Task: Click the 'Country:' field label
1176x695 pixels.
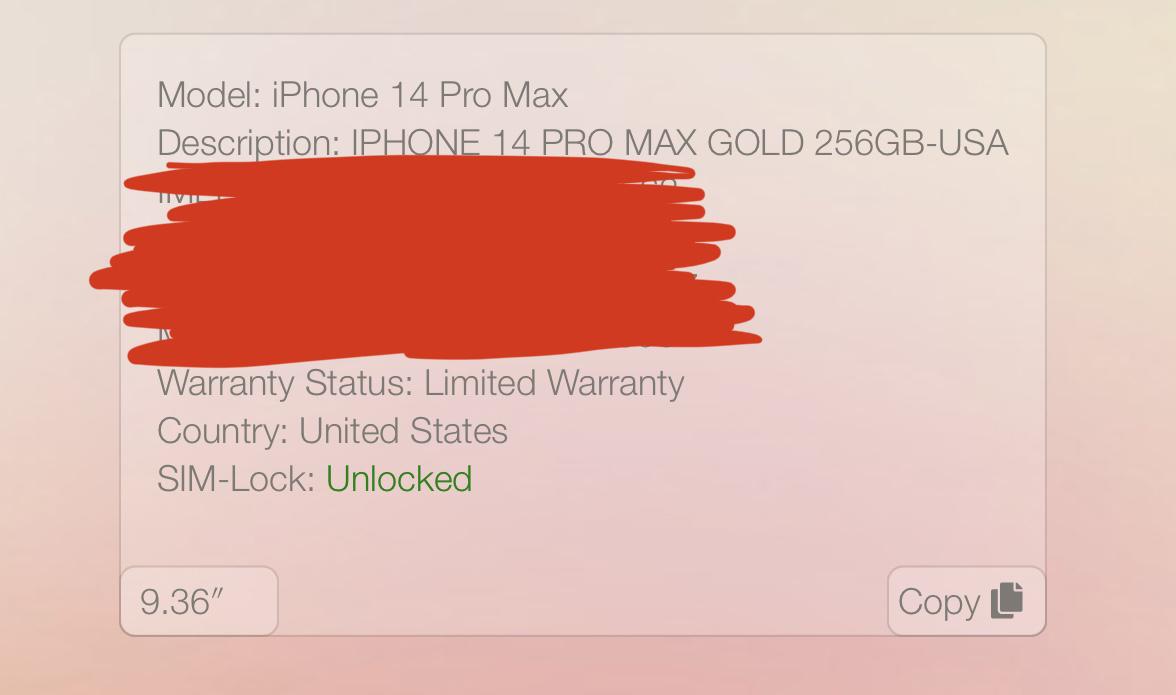Action: tap(223, 432)
